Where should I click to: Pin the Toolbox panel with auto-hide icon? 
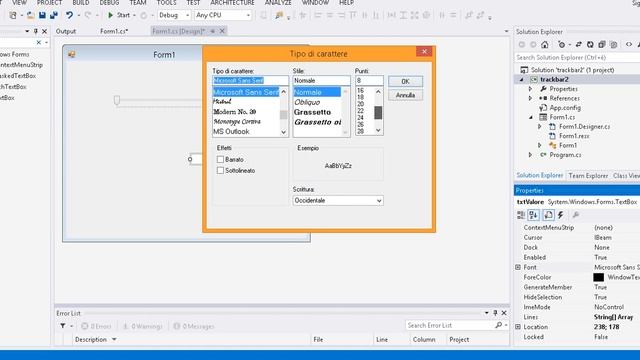[x=36, y=31]
